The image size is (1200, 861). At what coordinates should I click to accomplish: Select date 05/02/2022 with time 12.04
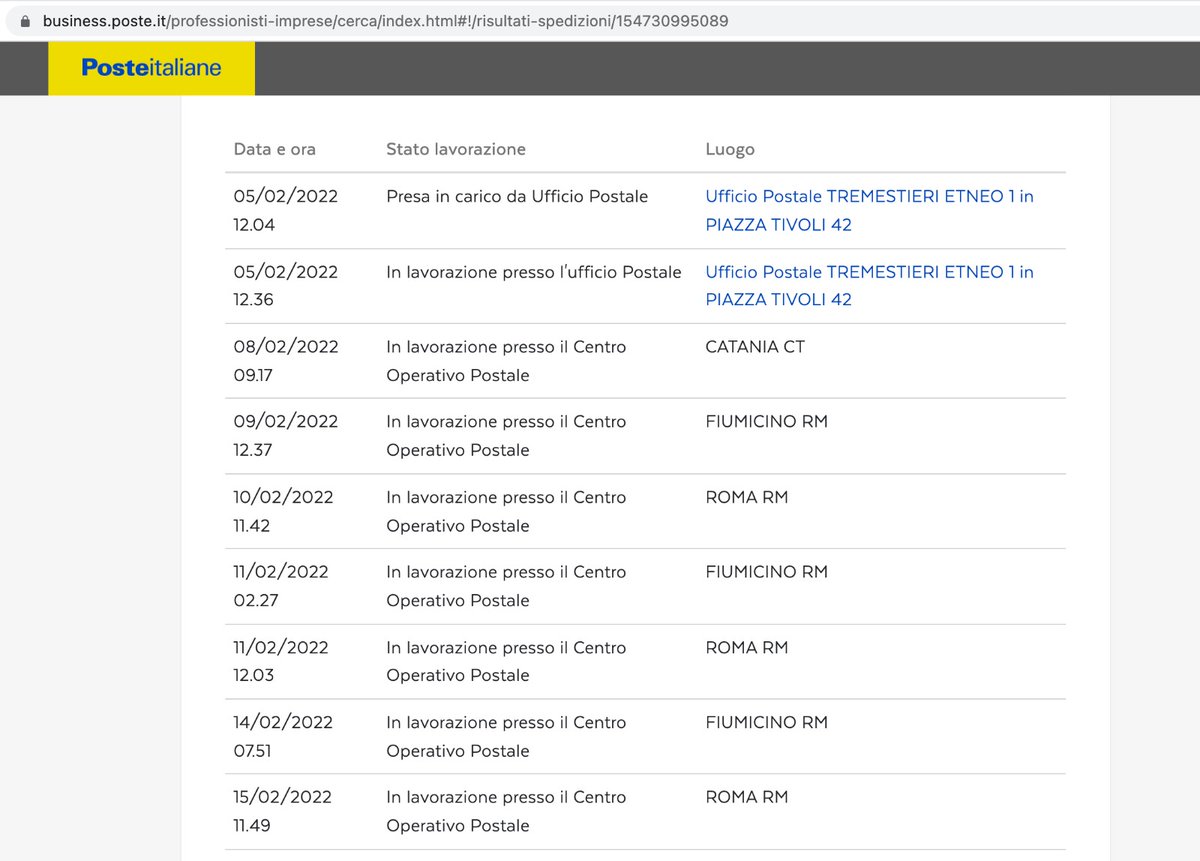coord(286,210)
